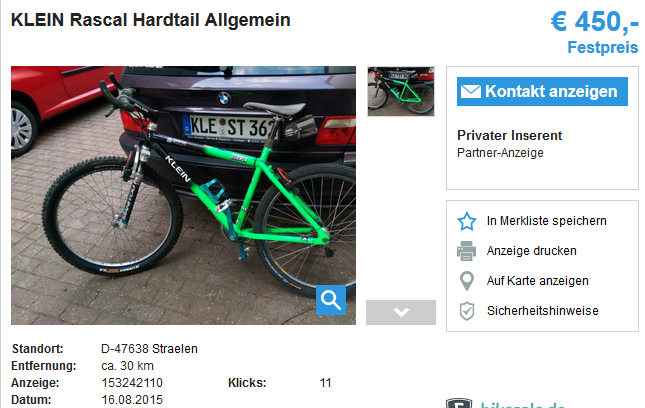Image resolution: width=645 pixels, height=408 pixels.
Task: Select the small bike thumbnail
Action: pos(401,91)
